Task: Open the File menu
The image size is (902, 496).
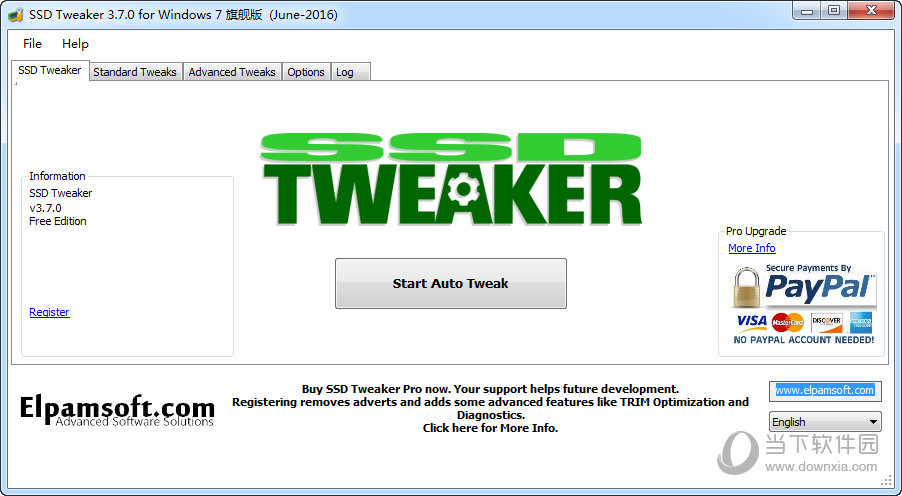Action: point(32,44)
